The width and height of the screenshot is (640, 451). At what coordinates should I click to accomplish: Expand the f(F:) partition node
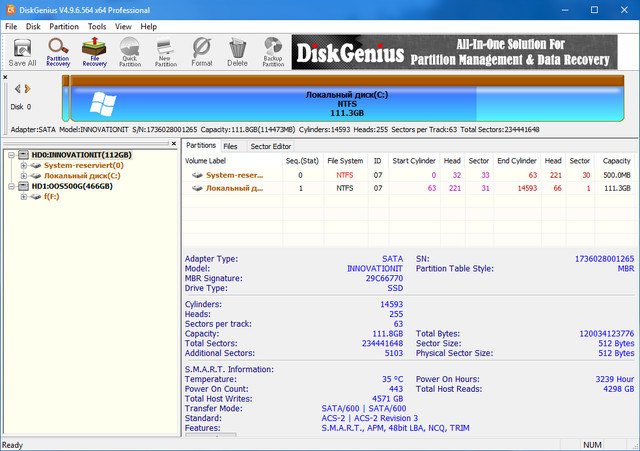pos(24,197)
